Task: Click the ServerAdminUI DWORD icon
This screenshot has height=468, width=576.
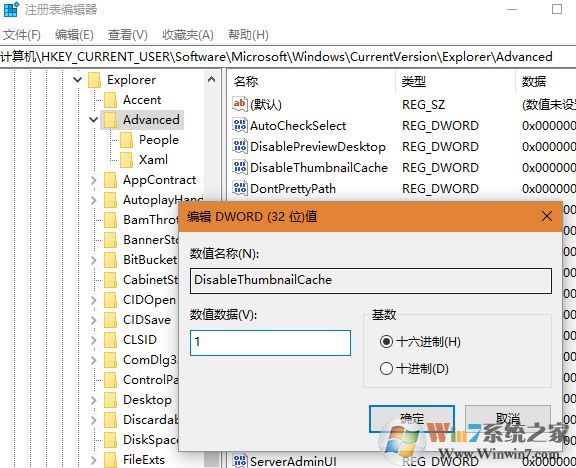Action: [x=240, y=461]
